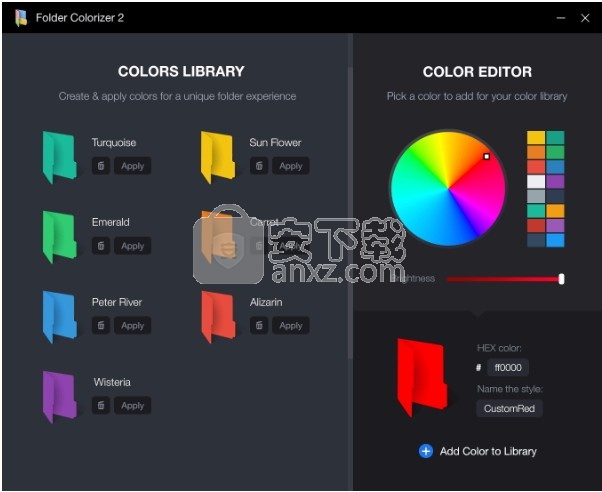The width and height of the screenshot is (602, 492).
Task: Delete the Sun Flower color
Action: click(x=259, y=166)
